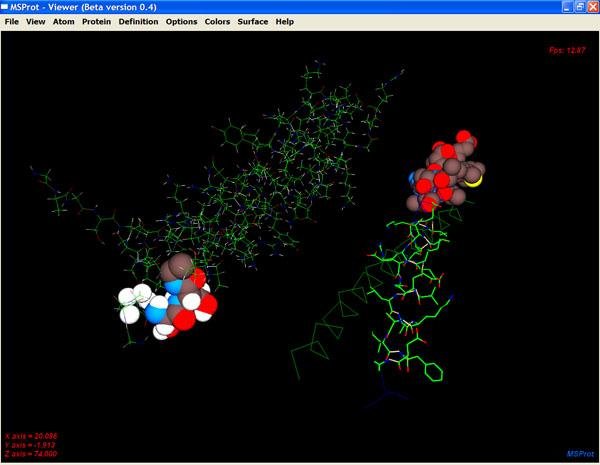Minimize the MSProt Viewer window
The width and height of the screenshot is (600, 465).
pos(567,7)
